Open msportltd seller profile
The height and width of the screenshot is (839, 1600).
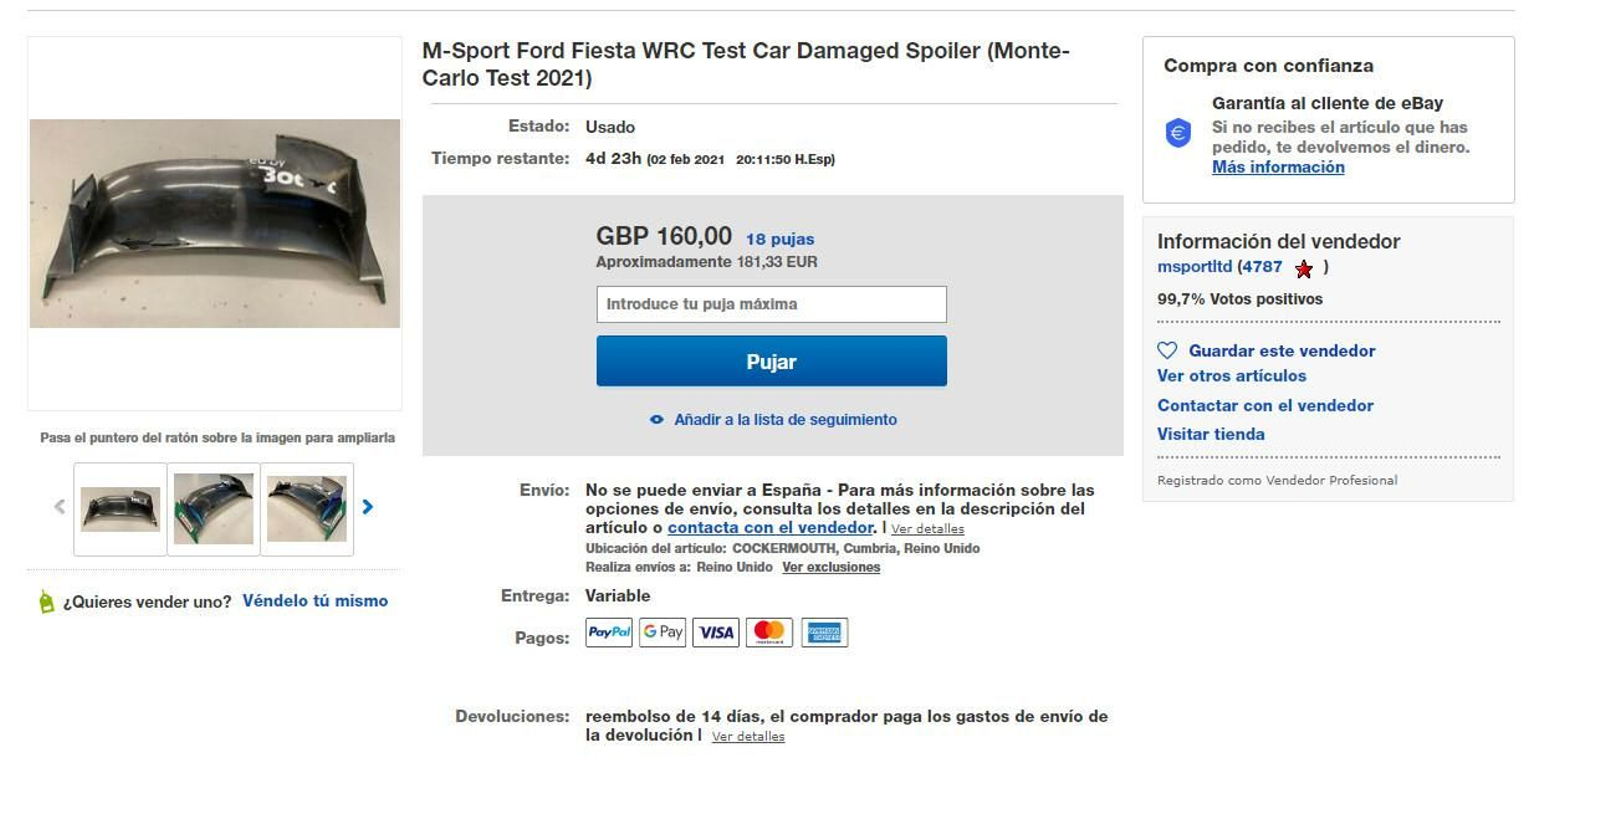coord(1194,267)
